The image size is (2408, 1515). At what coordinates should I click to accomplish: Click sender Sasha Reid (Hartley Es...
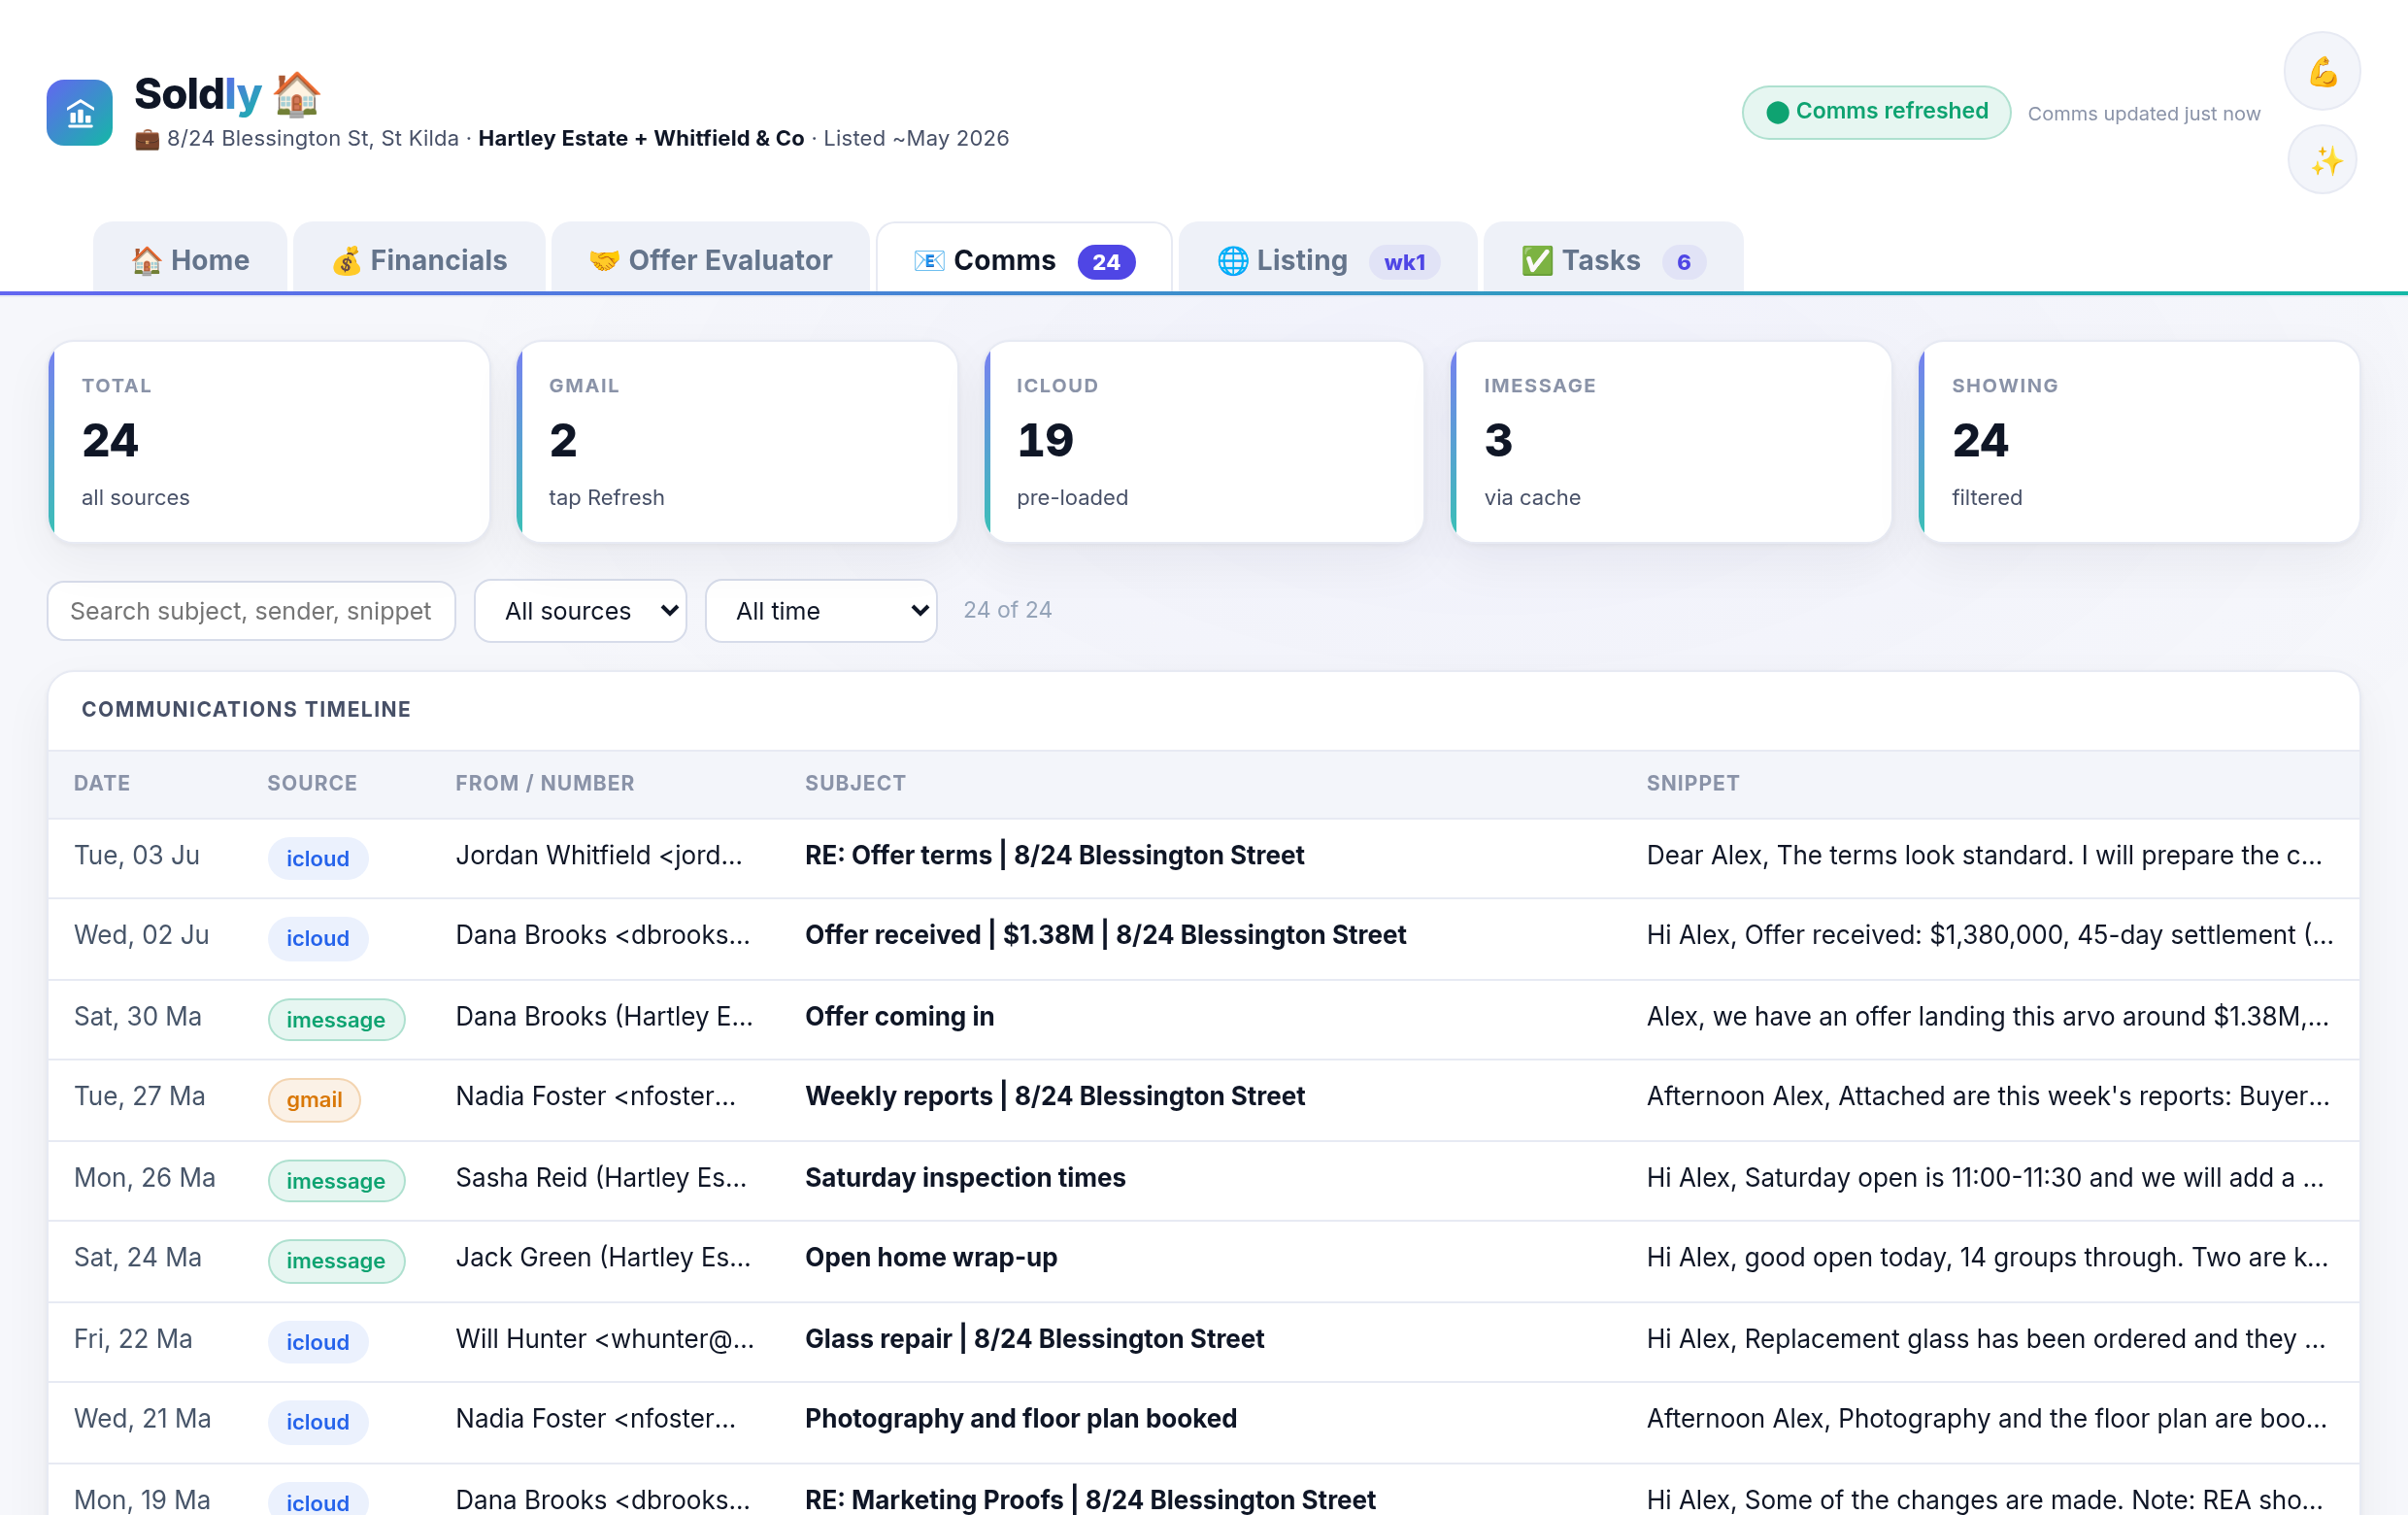tap(601, 1178)
